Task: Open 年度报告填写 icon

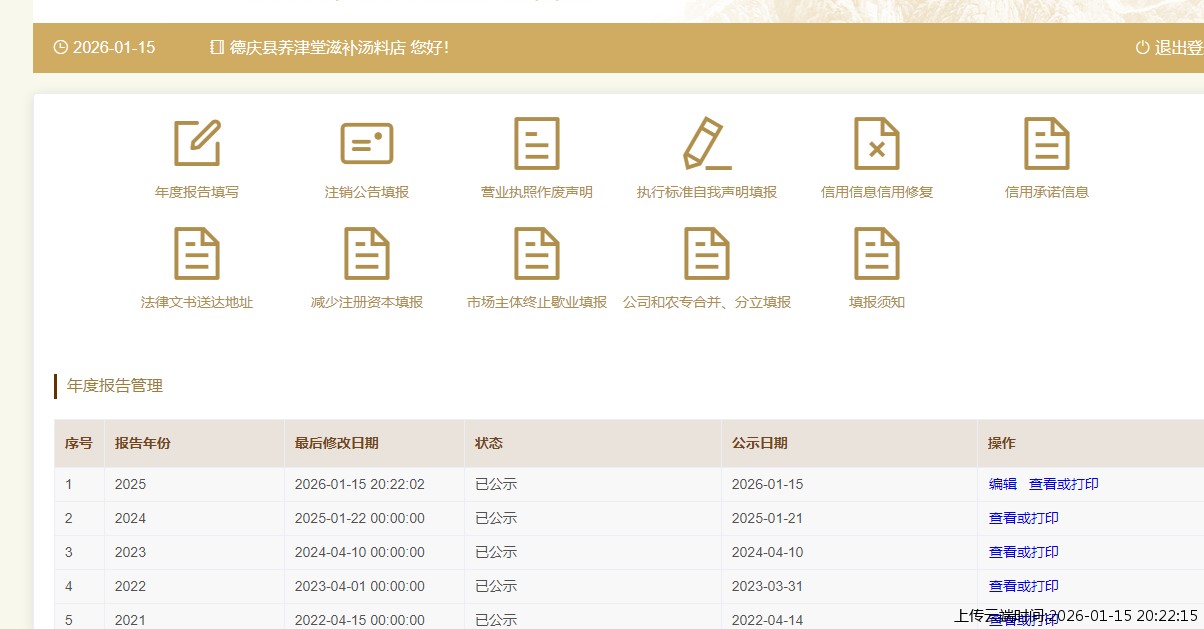Action: coord(197,144)
